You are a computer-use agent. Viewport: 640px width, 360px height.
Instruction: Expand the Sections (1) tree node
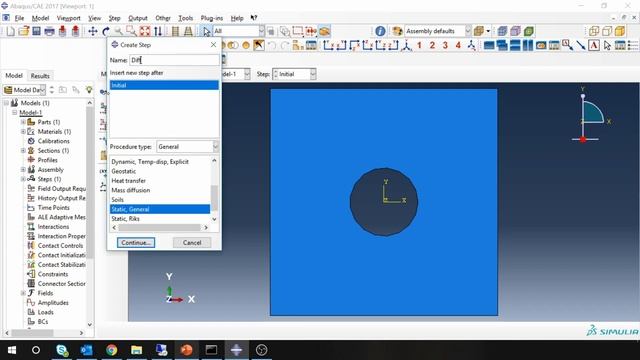click(x=23, y=151)
